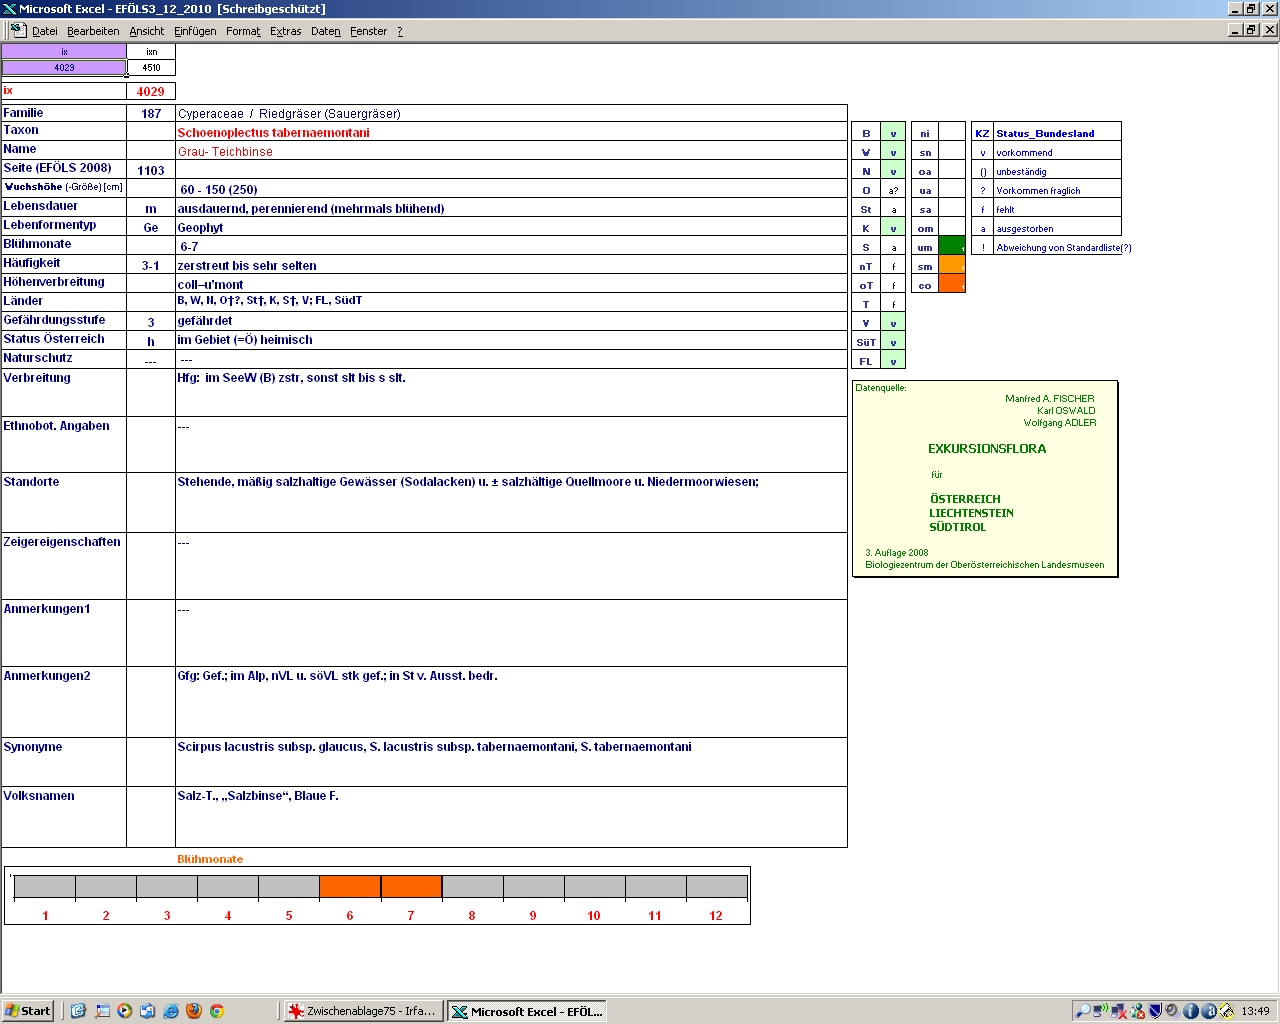This screenshot has height=1024, width=1280.
Task: Click the quick launch icon between Media Player and Internet Explorer
Action: (x=148, y=1011)
